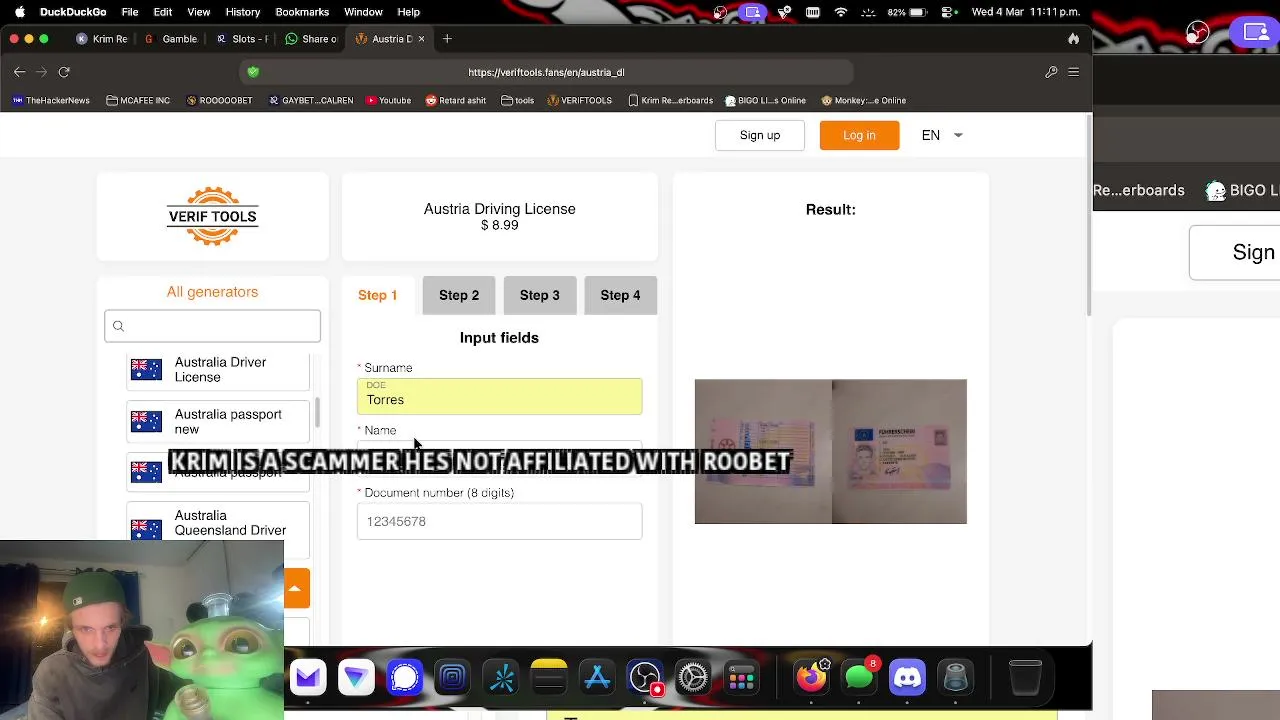
Task: Click the generators list scrollbar
Action: point(318,410)
